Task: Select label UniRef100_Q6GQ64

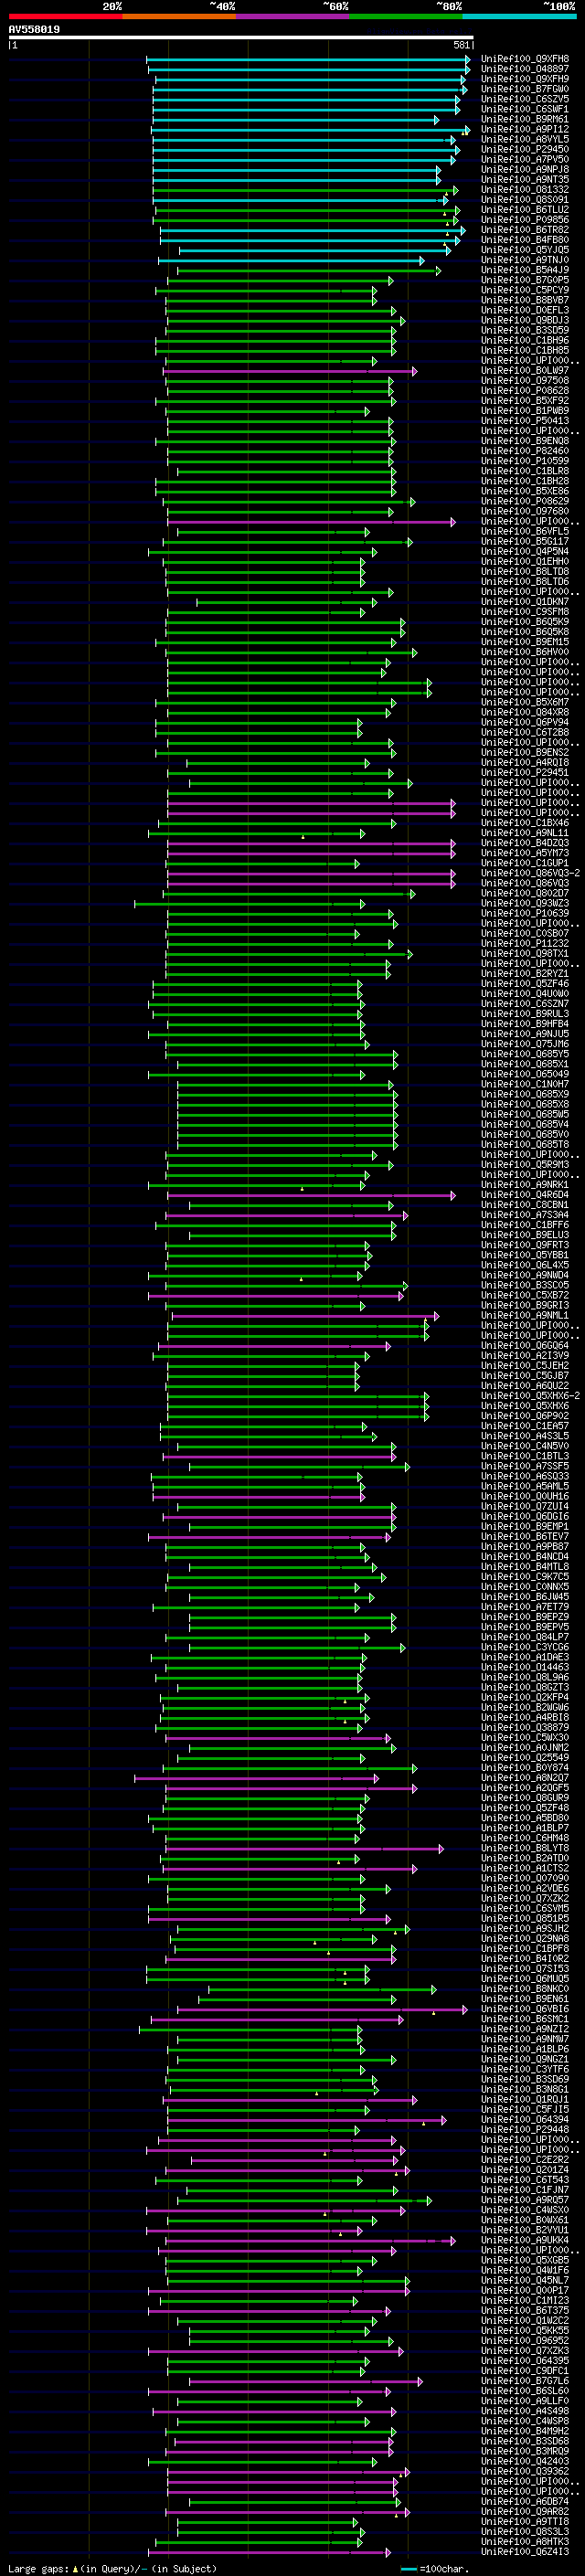Action: (525, 1346)
